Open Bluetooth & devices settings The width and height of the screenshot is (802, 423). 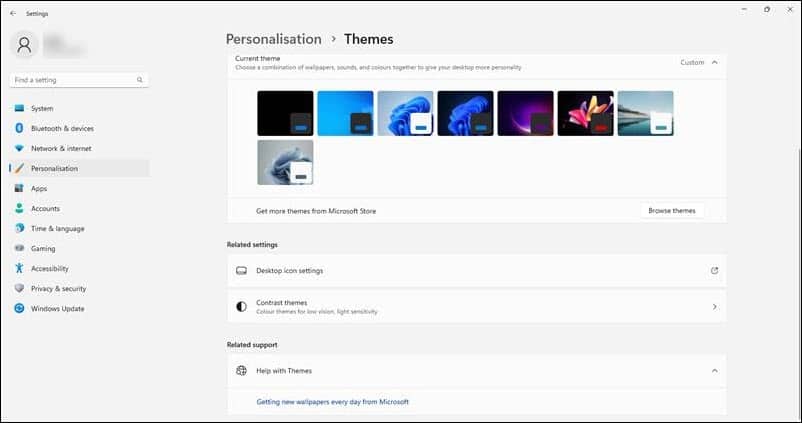tap(79, 128)
